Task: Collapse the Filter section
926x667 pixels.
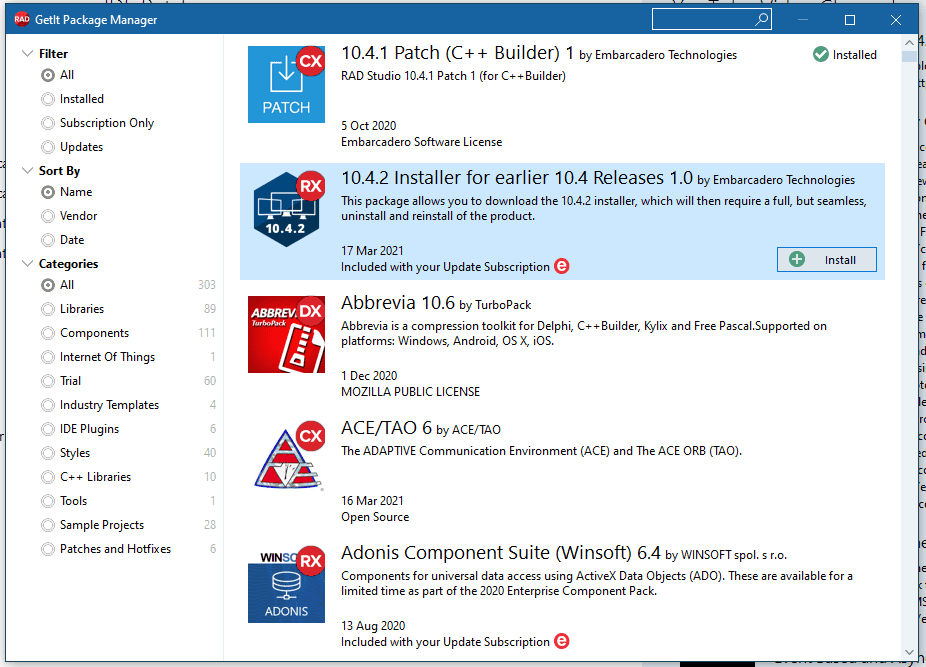Action: 27,53
